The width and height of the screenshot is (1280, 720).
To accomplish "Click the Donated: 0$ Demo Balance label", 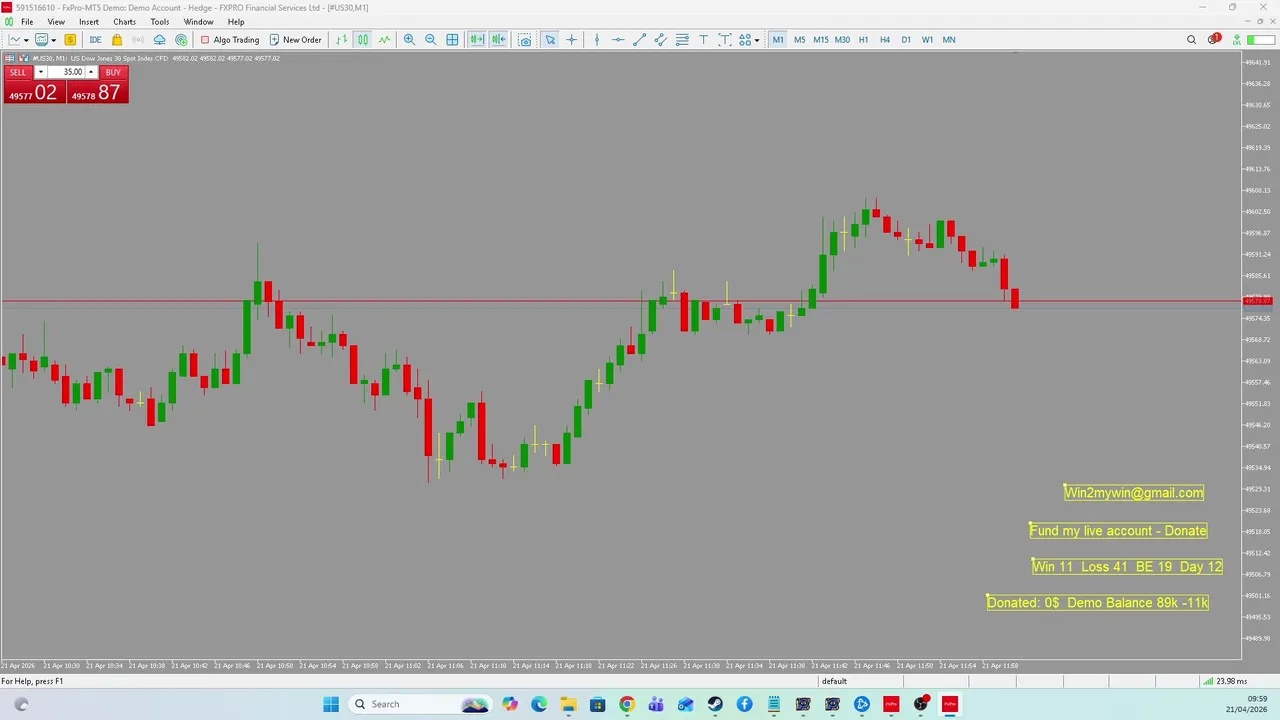I will (x=1098, y=602).
